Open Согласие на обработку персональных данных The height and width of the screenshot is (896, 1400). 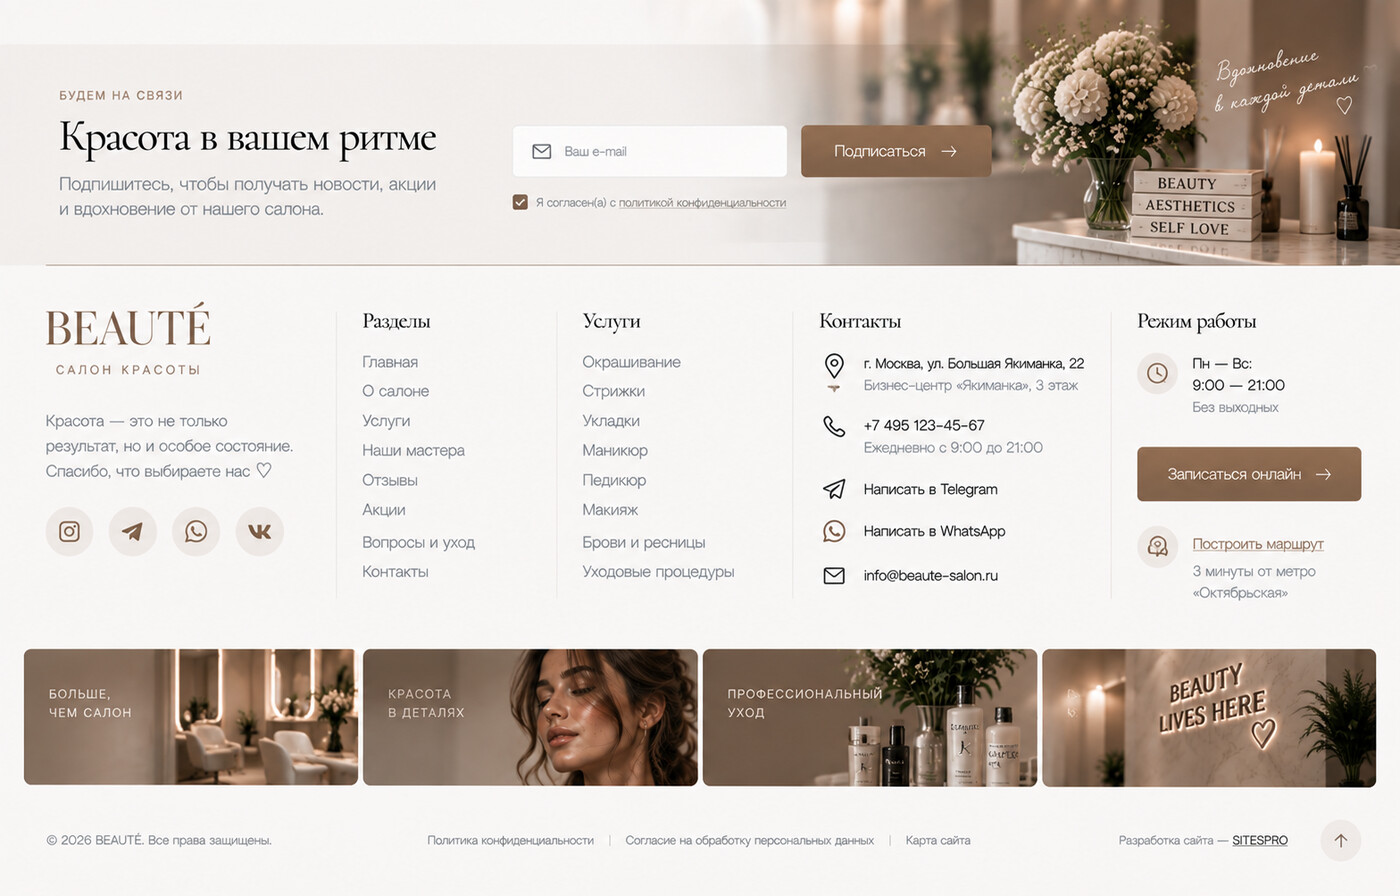pos(750,841)
